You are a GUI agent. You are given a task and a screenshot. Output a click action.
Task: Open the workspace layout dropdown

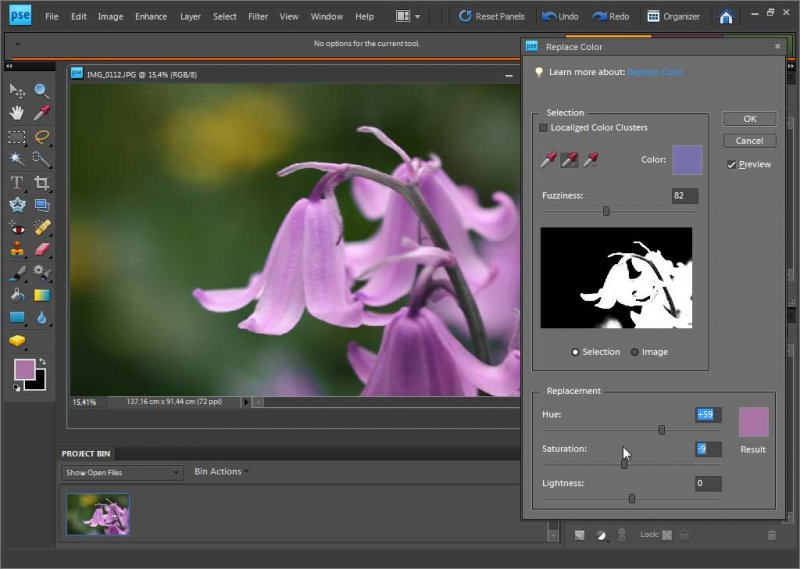408,17
